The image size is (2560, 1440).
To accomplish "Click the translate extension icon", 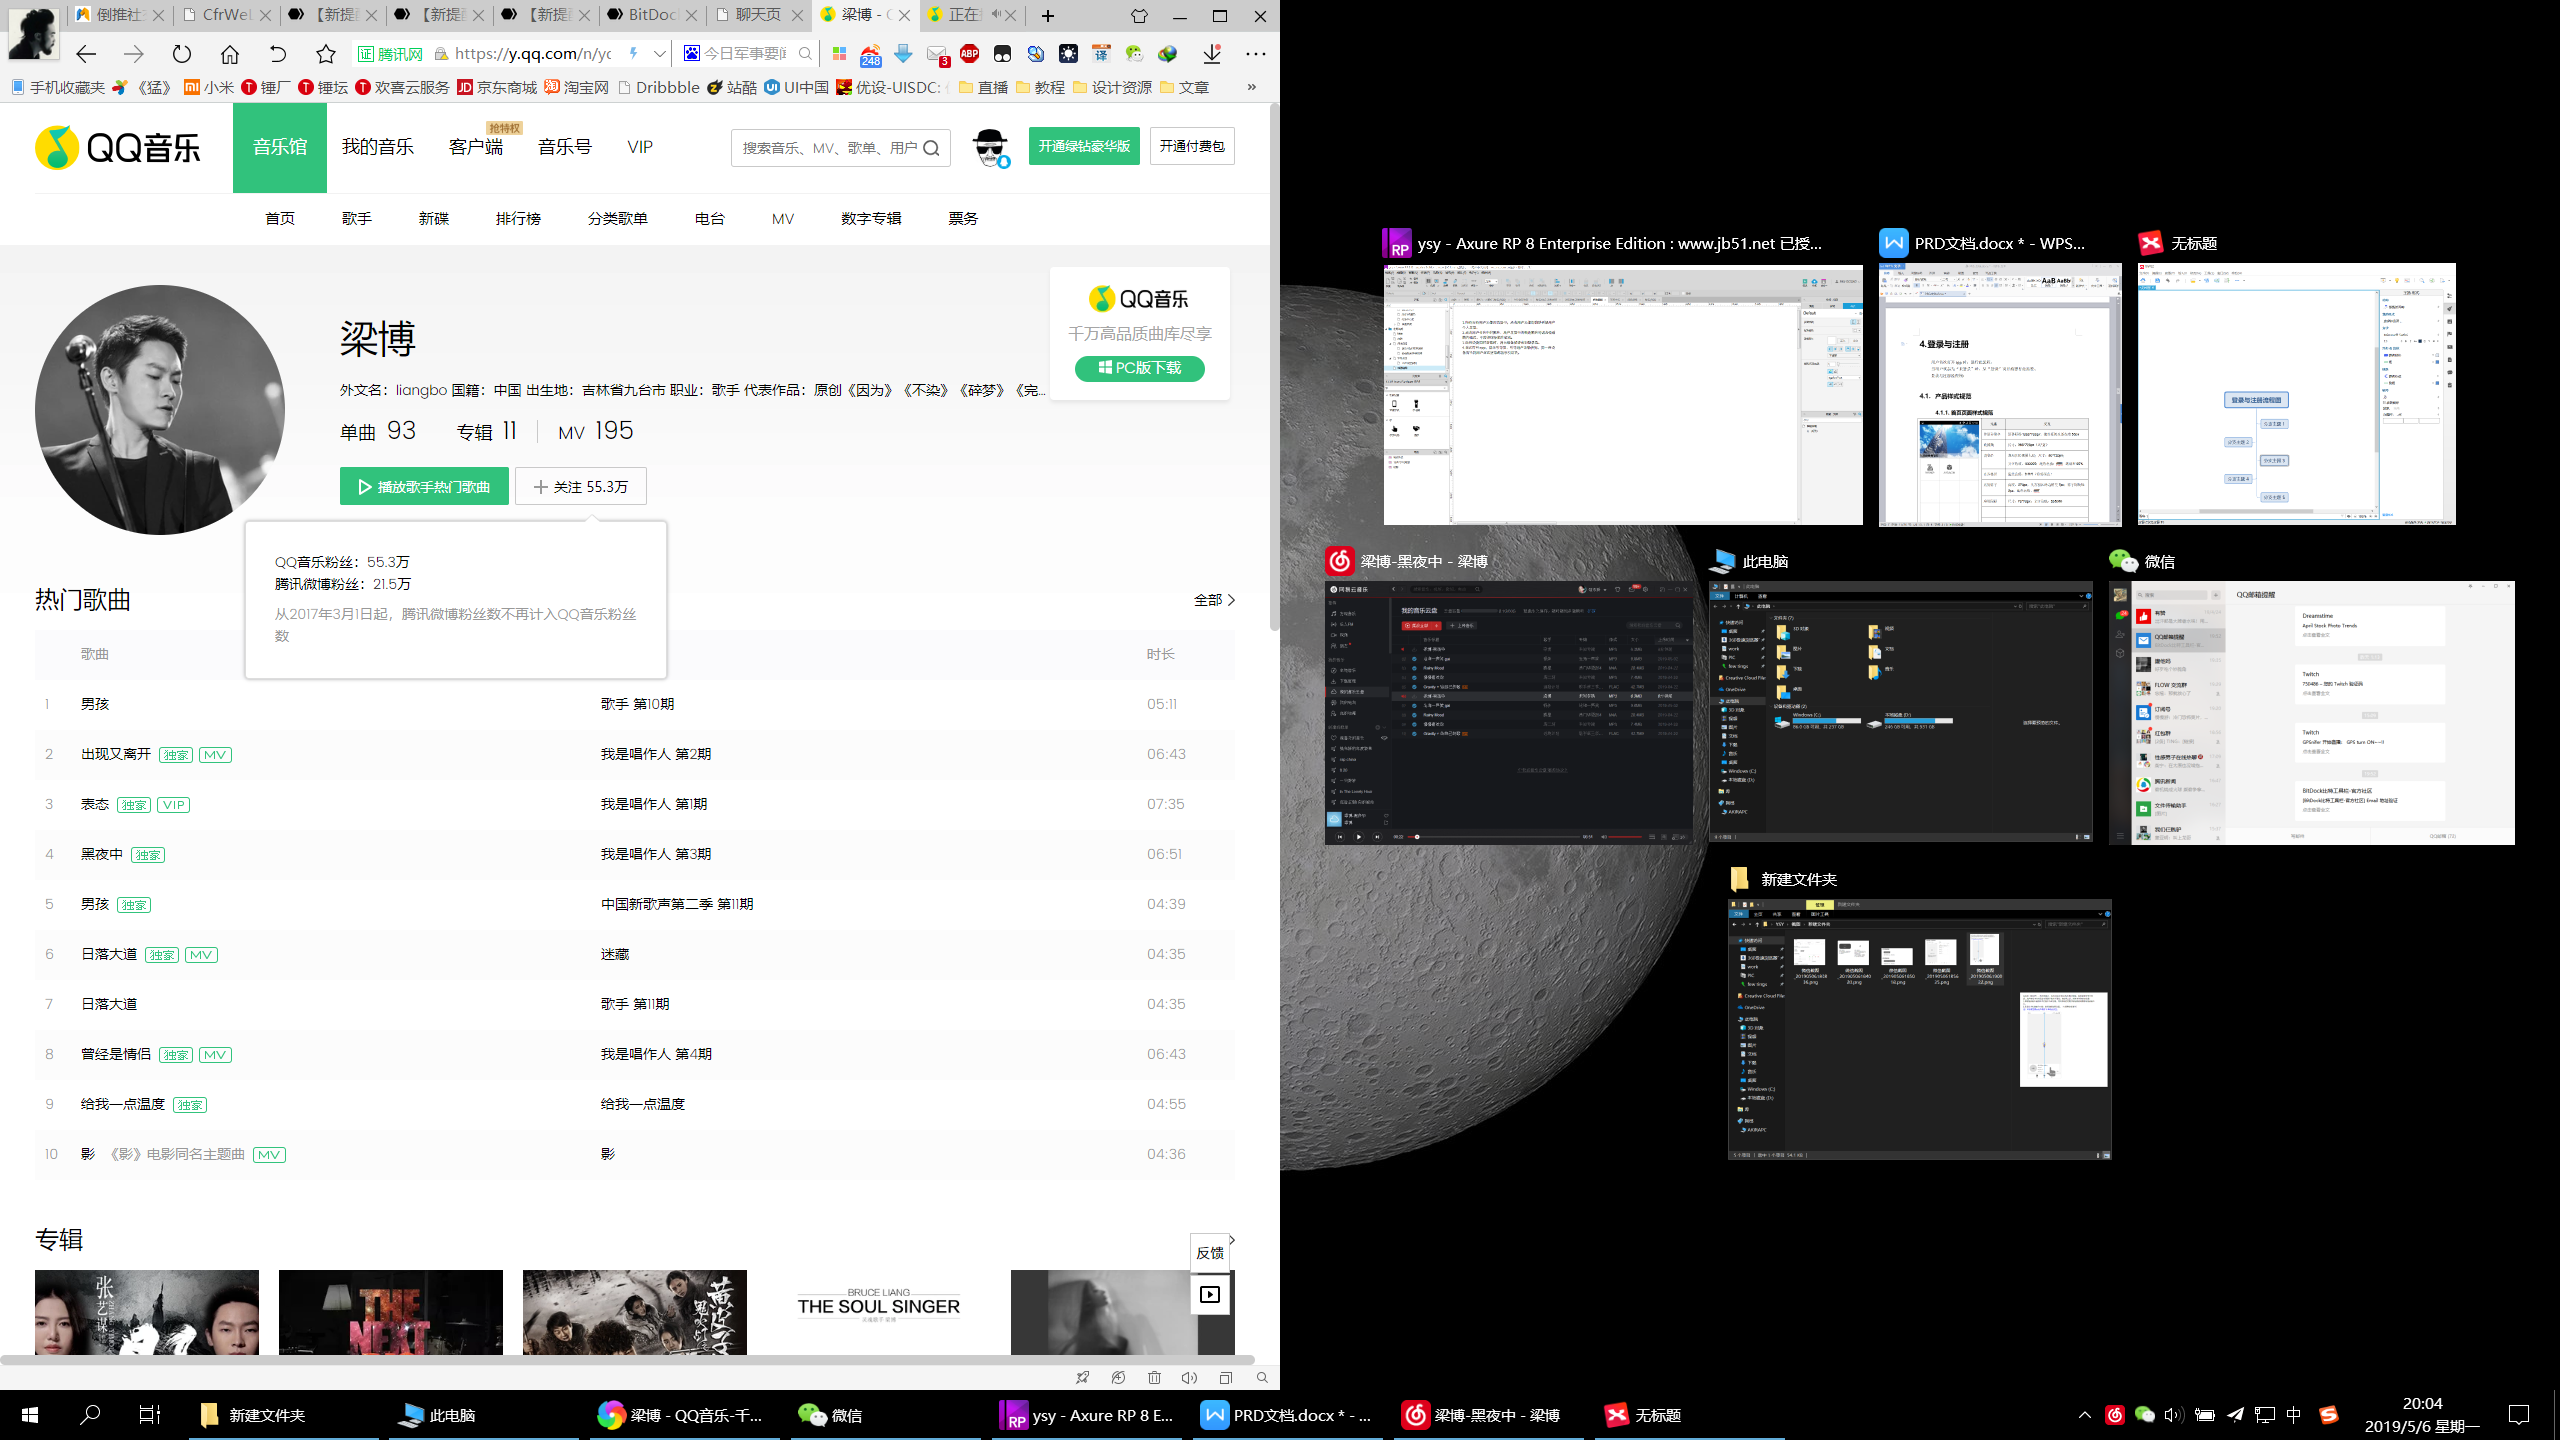I will coord(1101,54).
